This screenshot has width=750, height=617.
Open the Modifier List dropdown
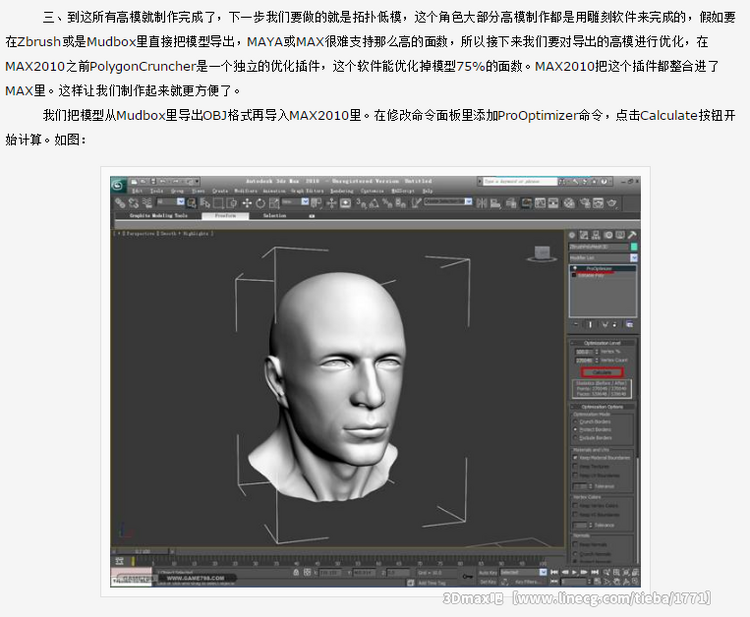pyautogui.click(x=604, y=258)
